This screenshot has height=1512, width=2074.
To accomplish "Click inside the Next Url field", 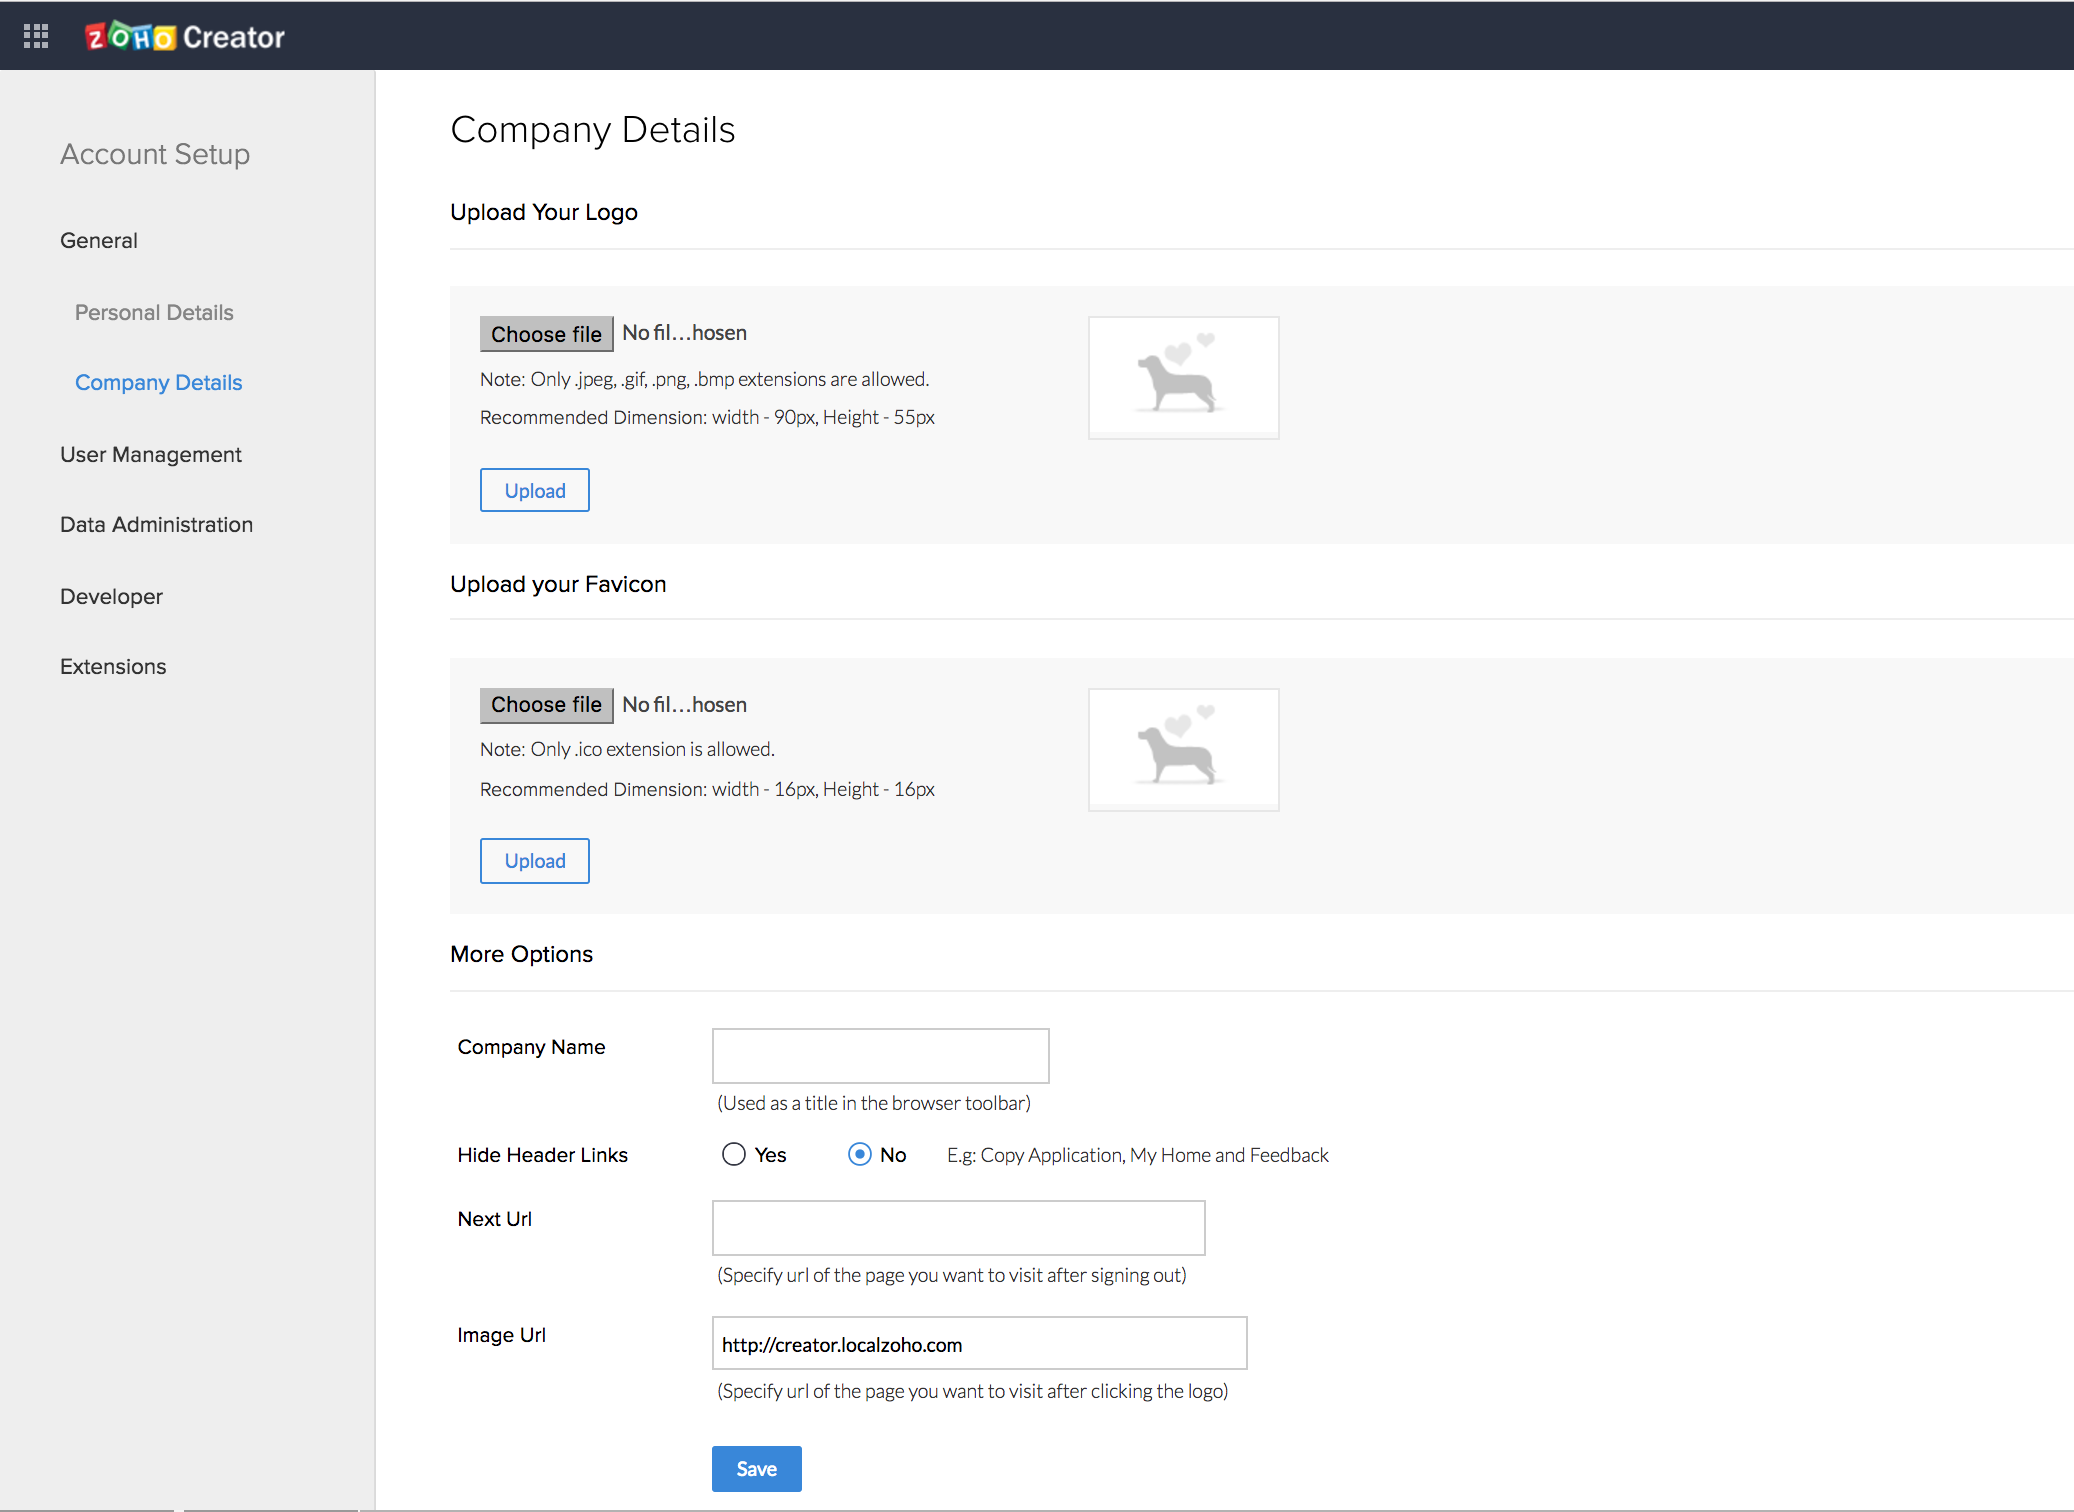I will [958, 1227].
